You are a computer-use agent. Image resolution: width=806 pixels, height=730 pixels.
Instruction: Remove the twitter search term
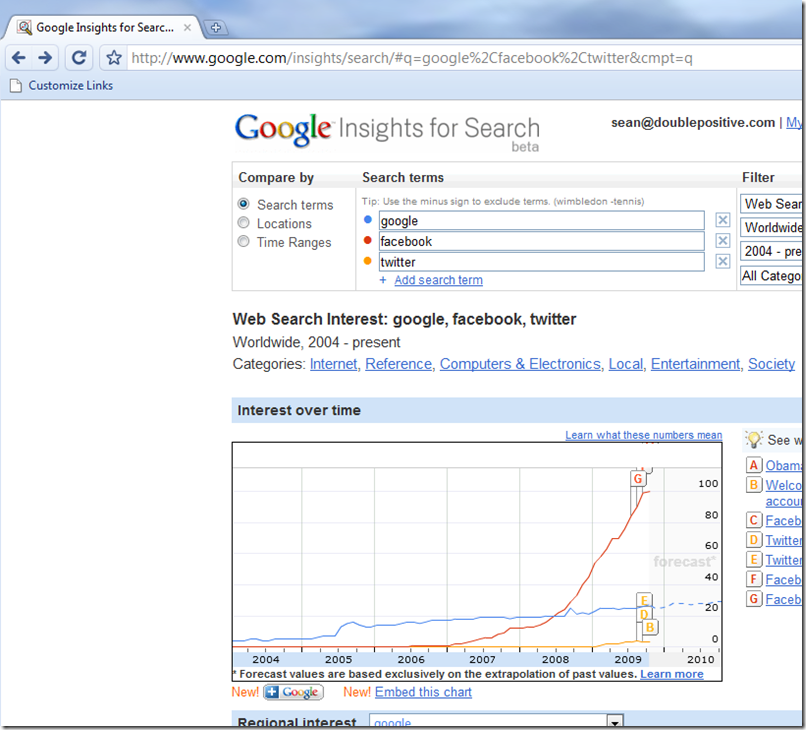[x=722, y=261]
